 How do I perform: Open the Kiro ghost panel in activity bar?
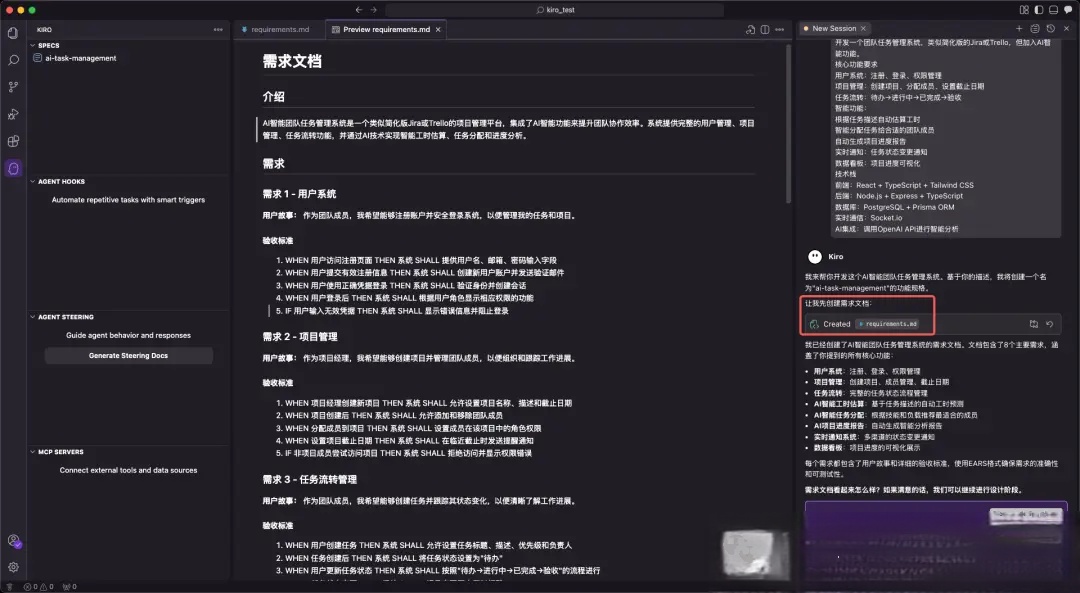(x=13, y=168)
